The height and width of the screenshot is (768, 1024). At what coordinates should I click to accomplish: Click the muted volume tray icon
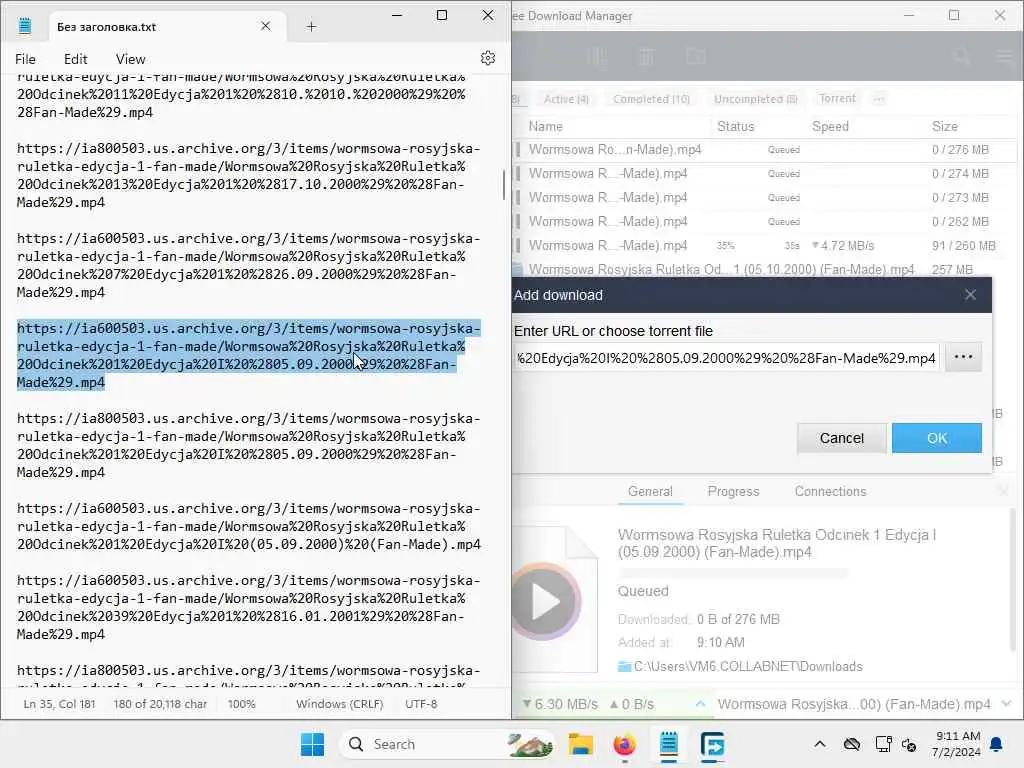click(909, 744)
